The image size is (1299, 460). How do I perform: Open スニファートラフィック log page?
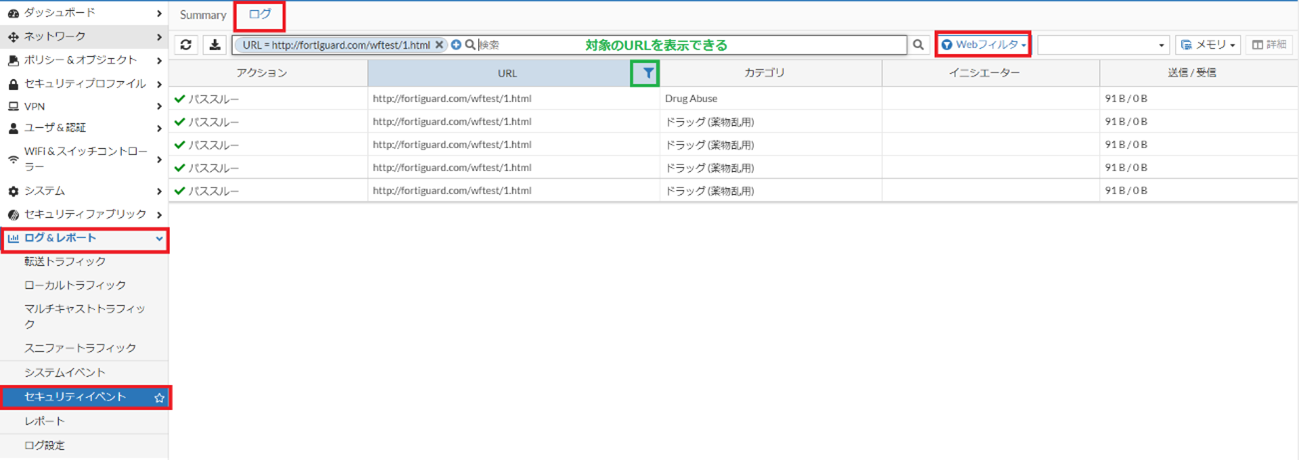pos(80,348)
